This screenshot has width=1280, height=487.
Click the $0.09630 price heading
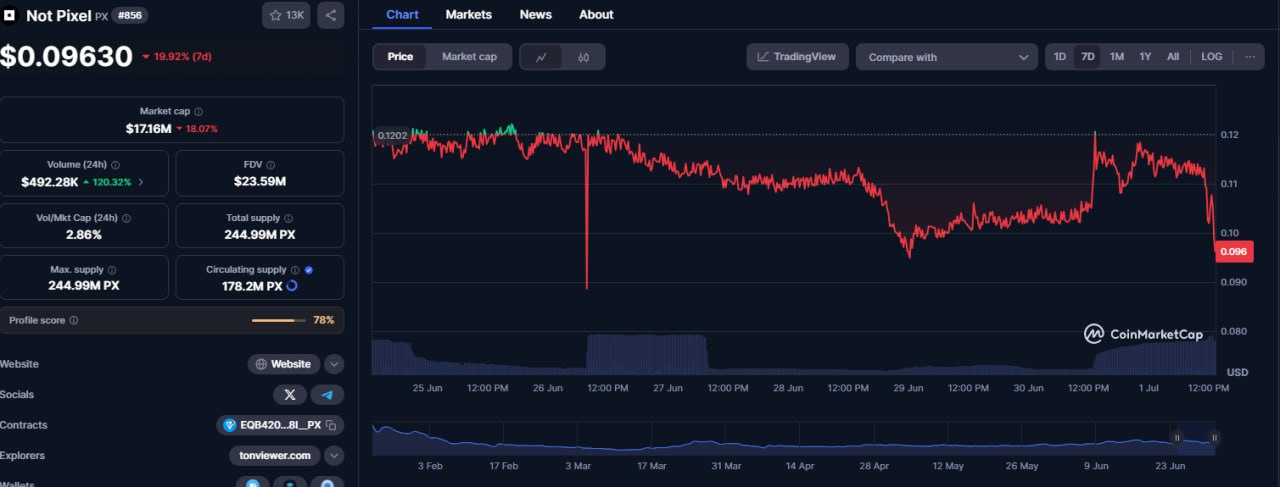tap(66, 57)
